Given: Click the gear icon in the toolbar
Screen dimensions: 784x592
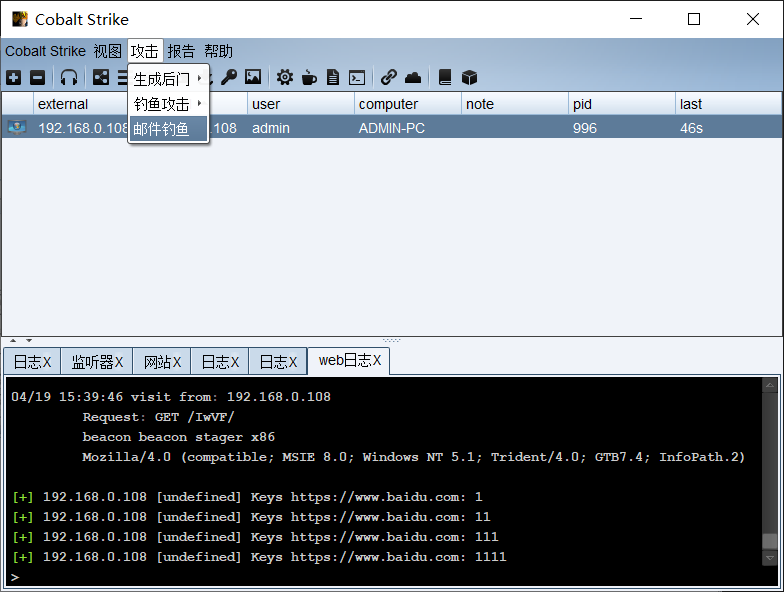Looking at the screenshot, I should [x=285, y=77].
